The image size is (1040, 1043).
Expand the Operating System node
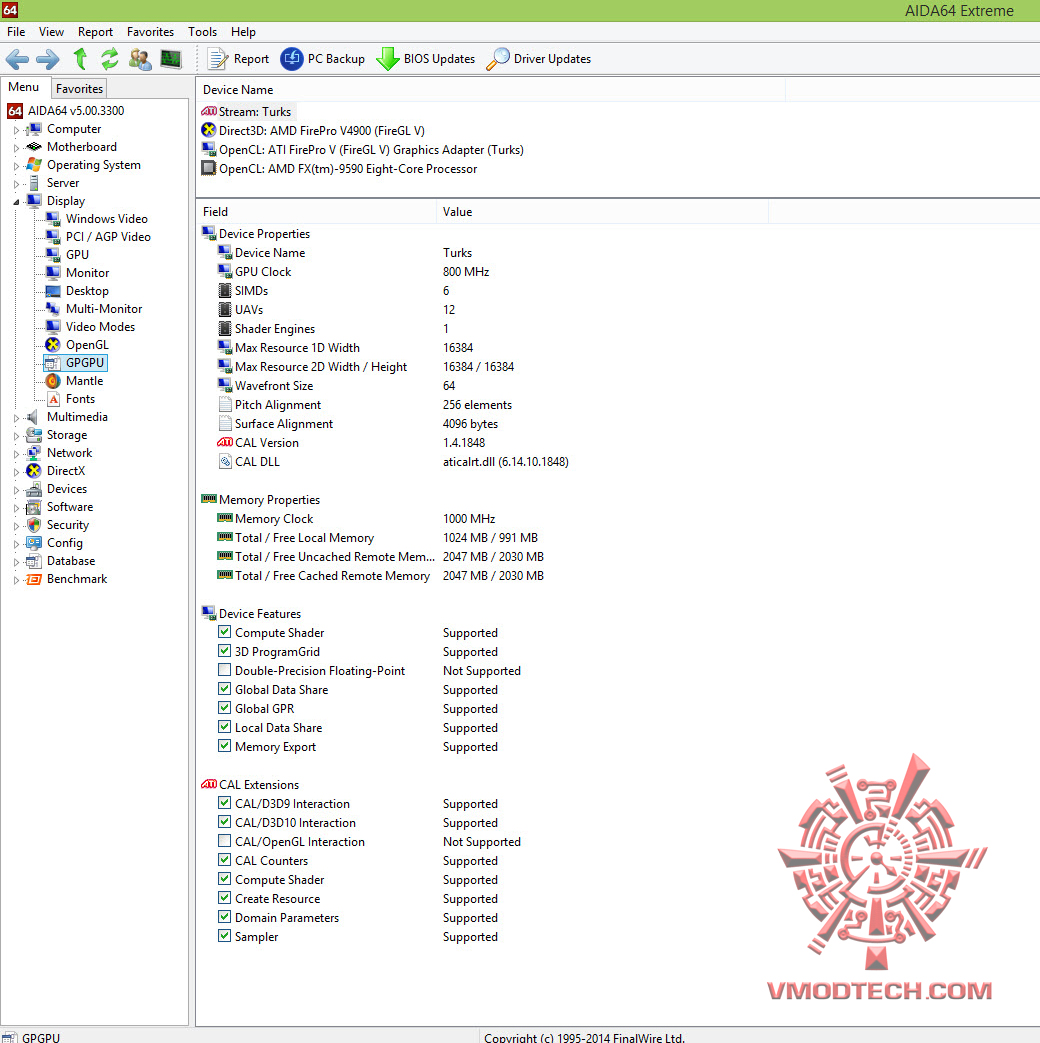(17, 166)
